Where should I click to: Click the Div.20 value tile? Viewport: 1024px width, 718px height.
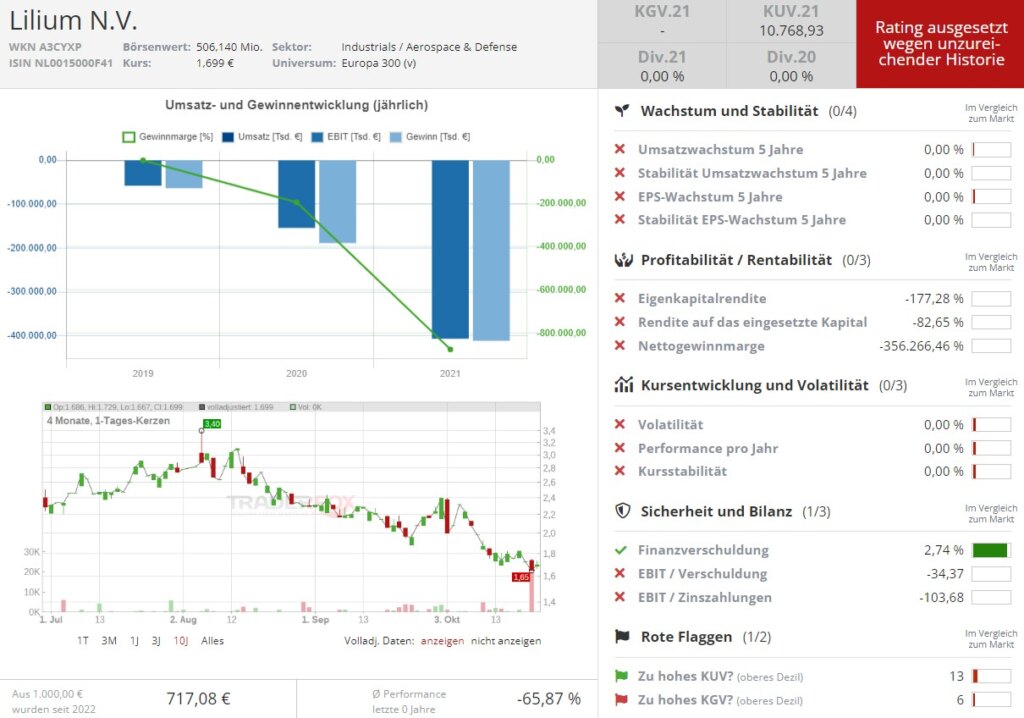pos(792,66)
